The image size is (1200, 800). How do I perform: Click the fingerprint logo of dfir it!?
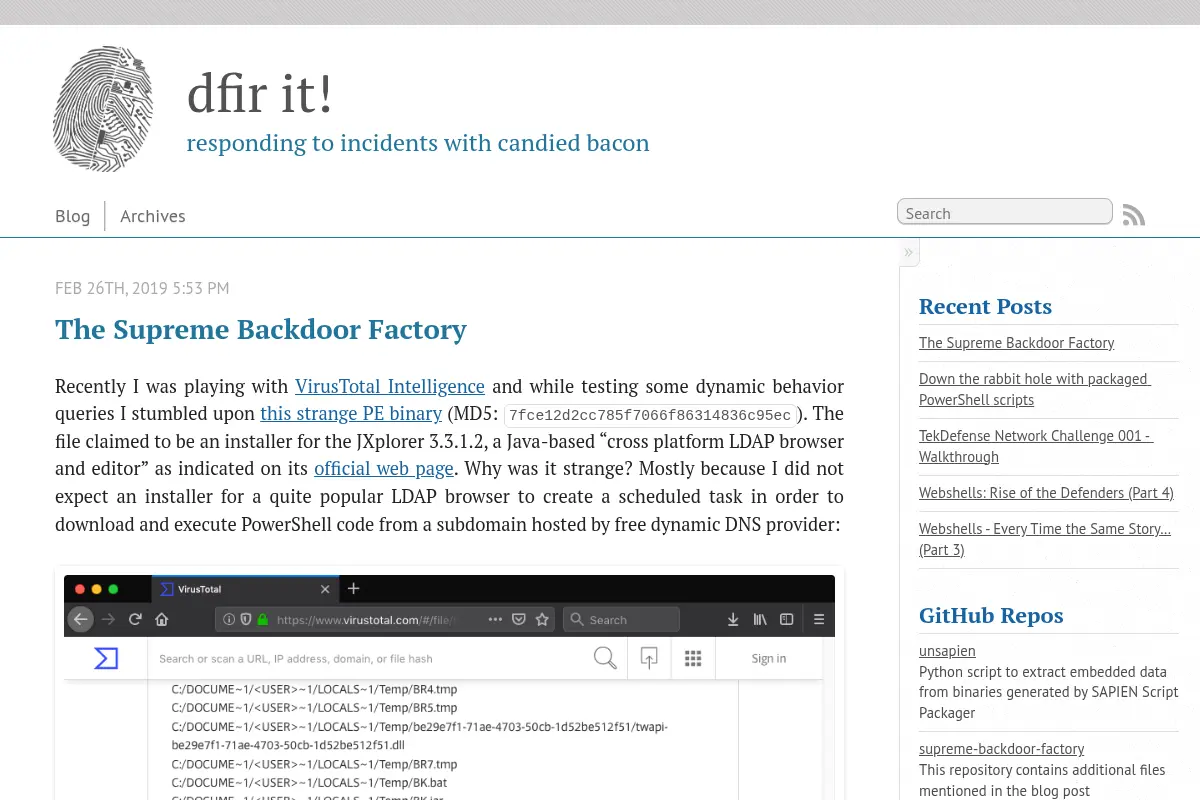[x=103, y=108]
